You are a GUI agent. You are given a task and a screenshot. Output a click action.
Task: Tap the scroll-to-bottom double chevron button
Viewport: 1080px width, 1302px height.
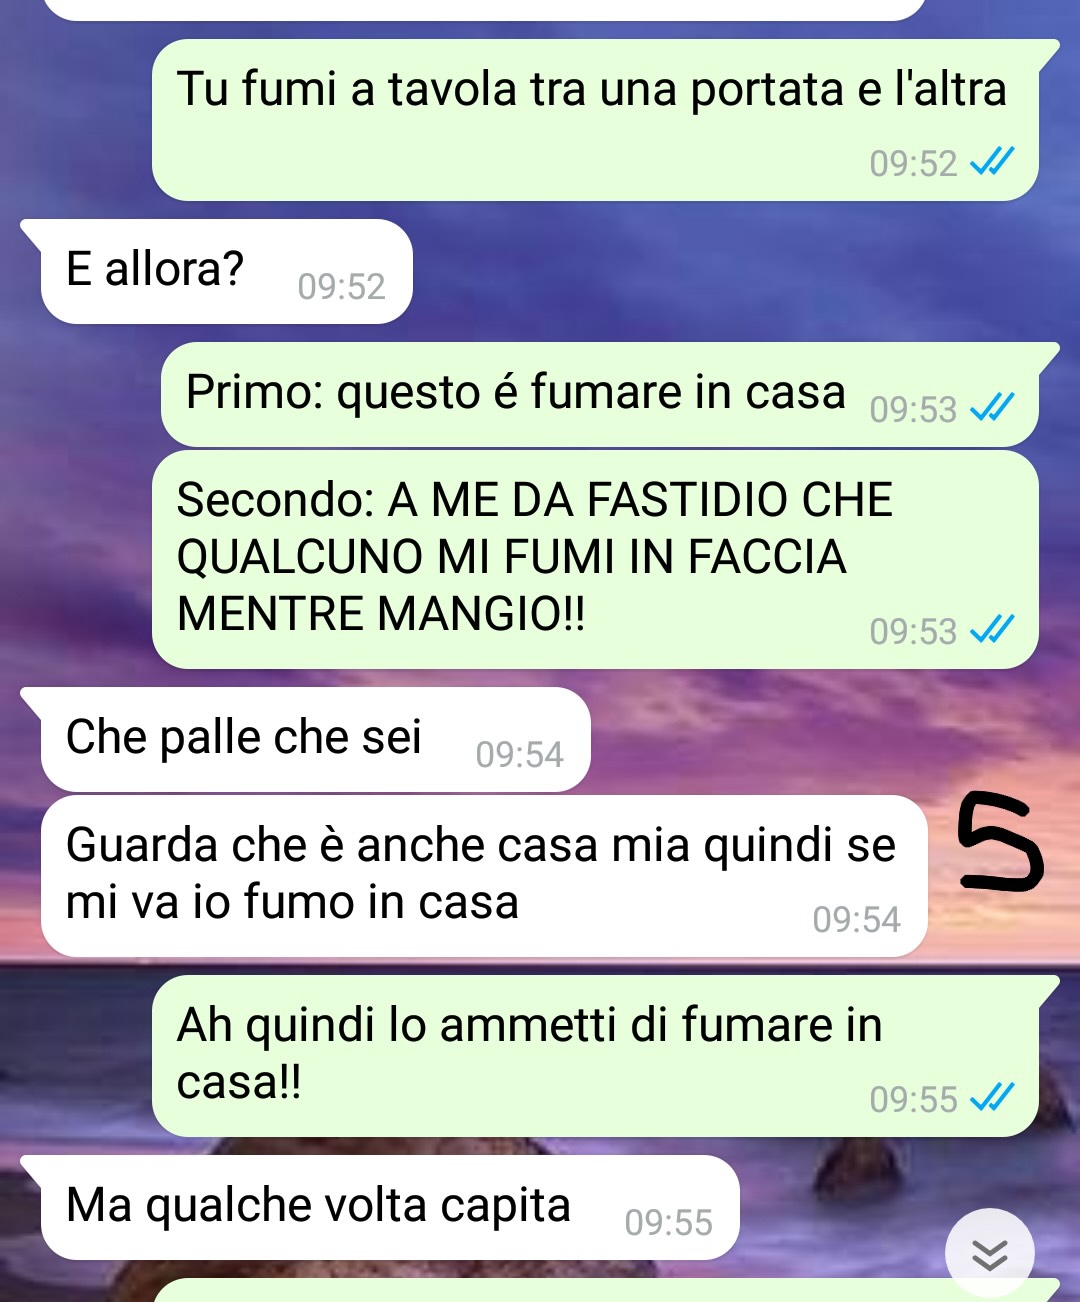click(x=990, y=1253)
